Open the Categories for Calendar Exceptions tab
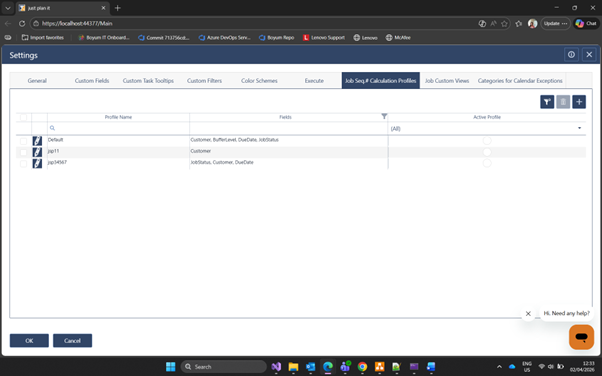 coord(520,81)
